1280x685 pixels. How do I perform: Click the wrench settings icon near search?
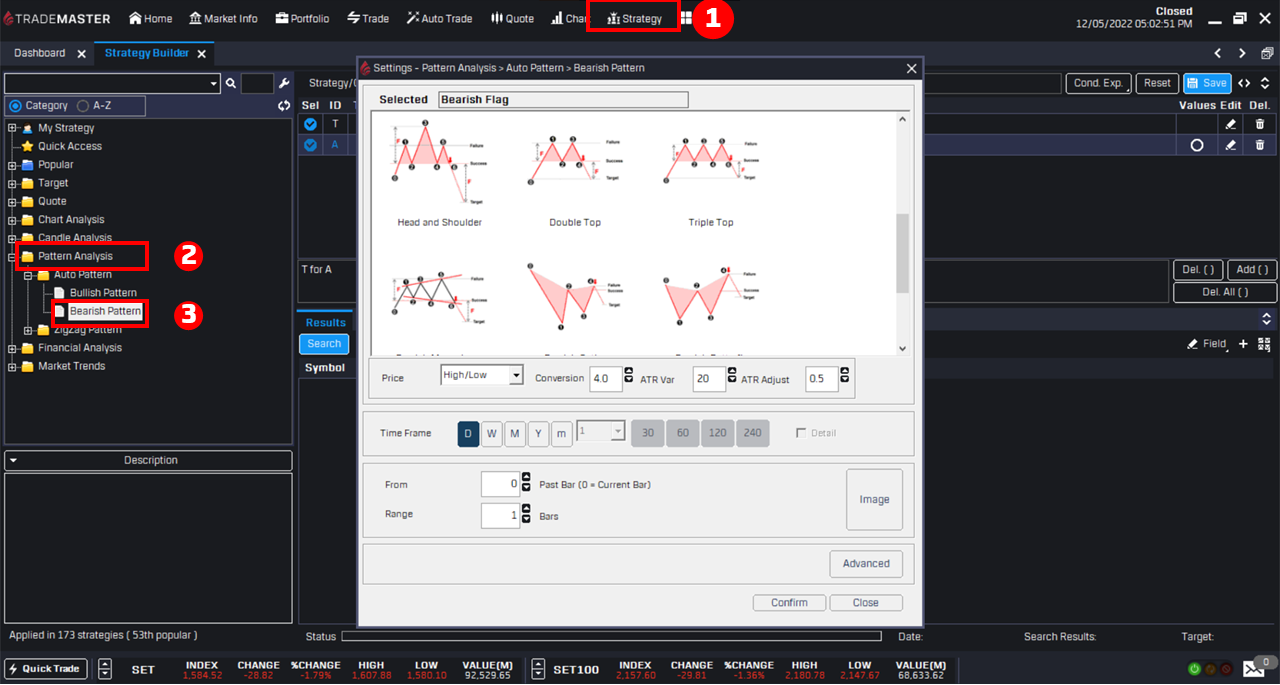point(284,84)
